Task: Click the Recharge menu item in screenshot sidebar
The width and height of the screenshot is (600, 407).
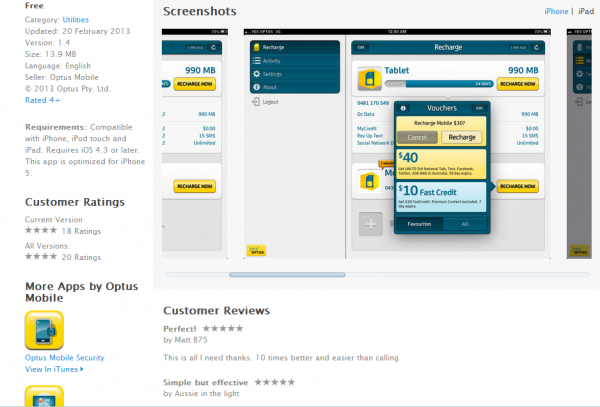Action: coord(295,47)
